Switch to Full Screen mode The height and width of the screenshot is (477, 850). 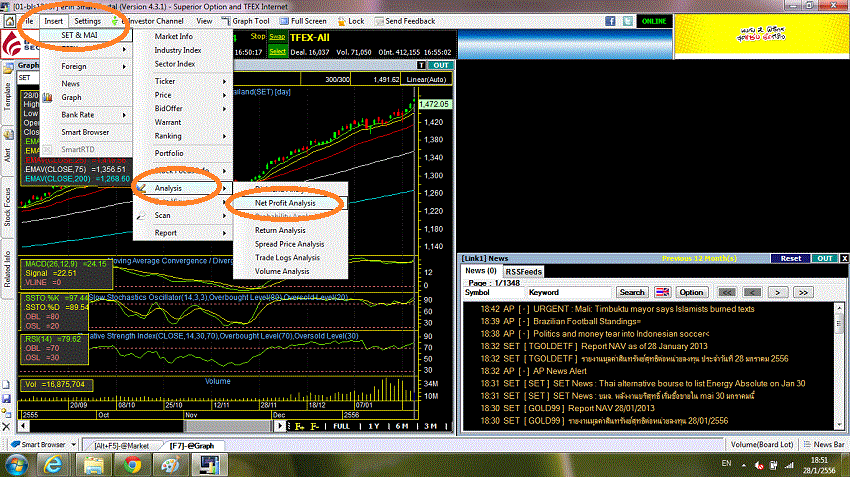tap(303, 21)
